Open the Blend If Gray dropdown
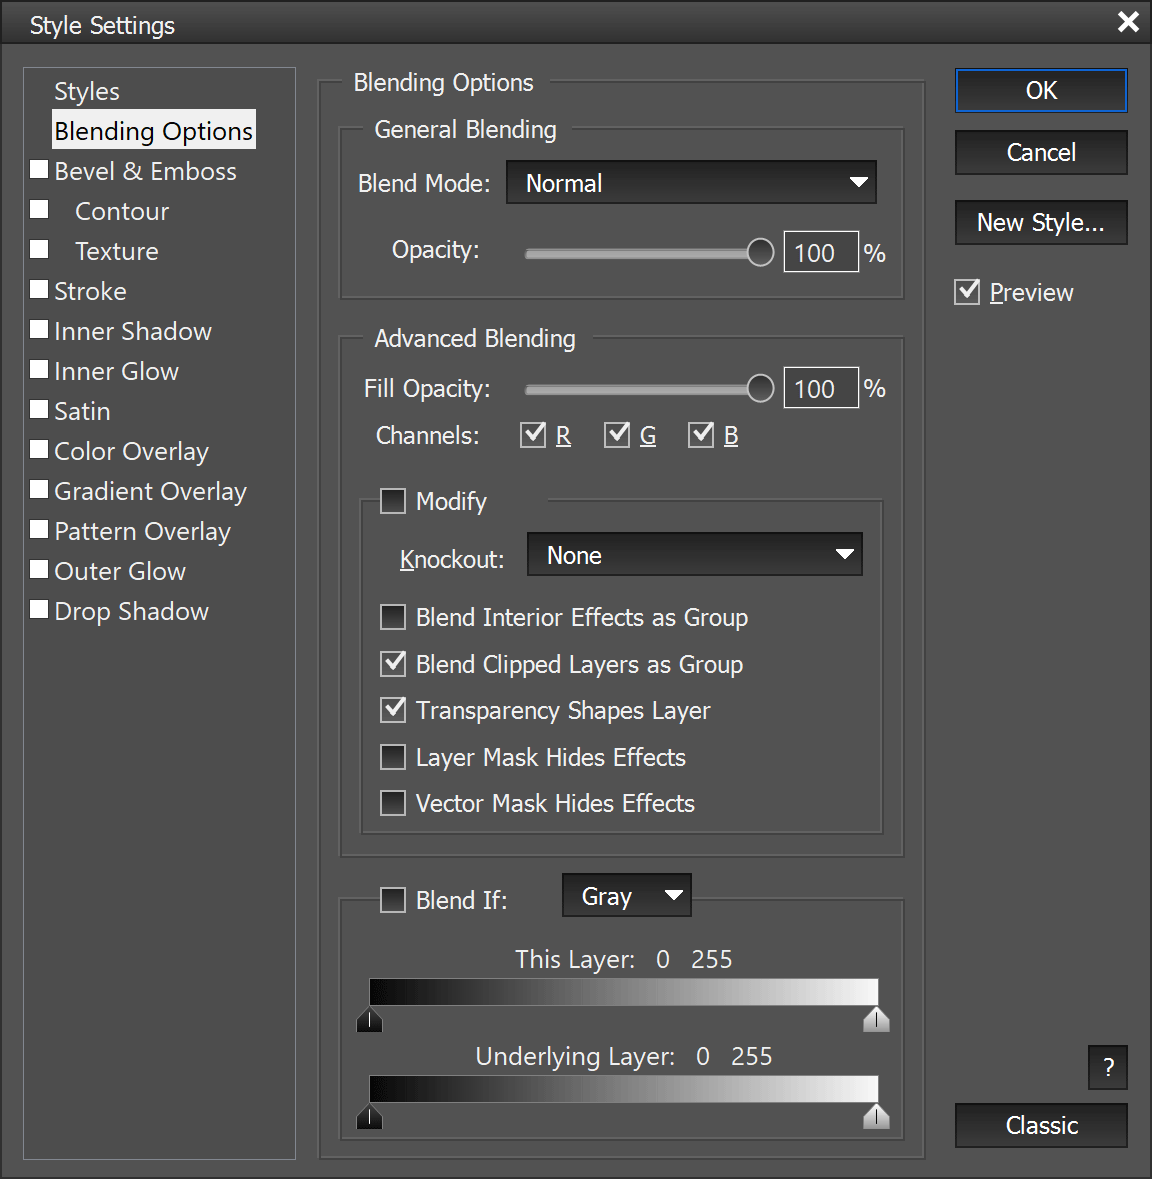The image size is (1152, 1179). point(627,896)
